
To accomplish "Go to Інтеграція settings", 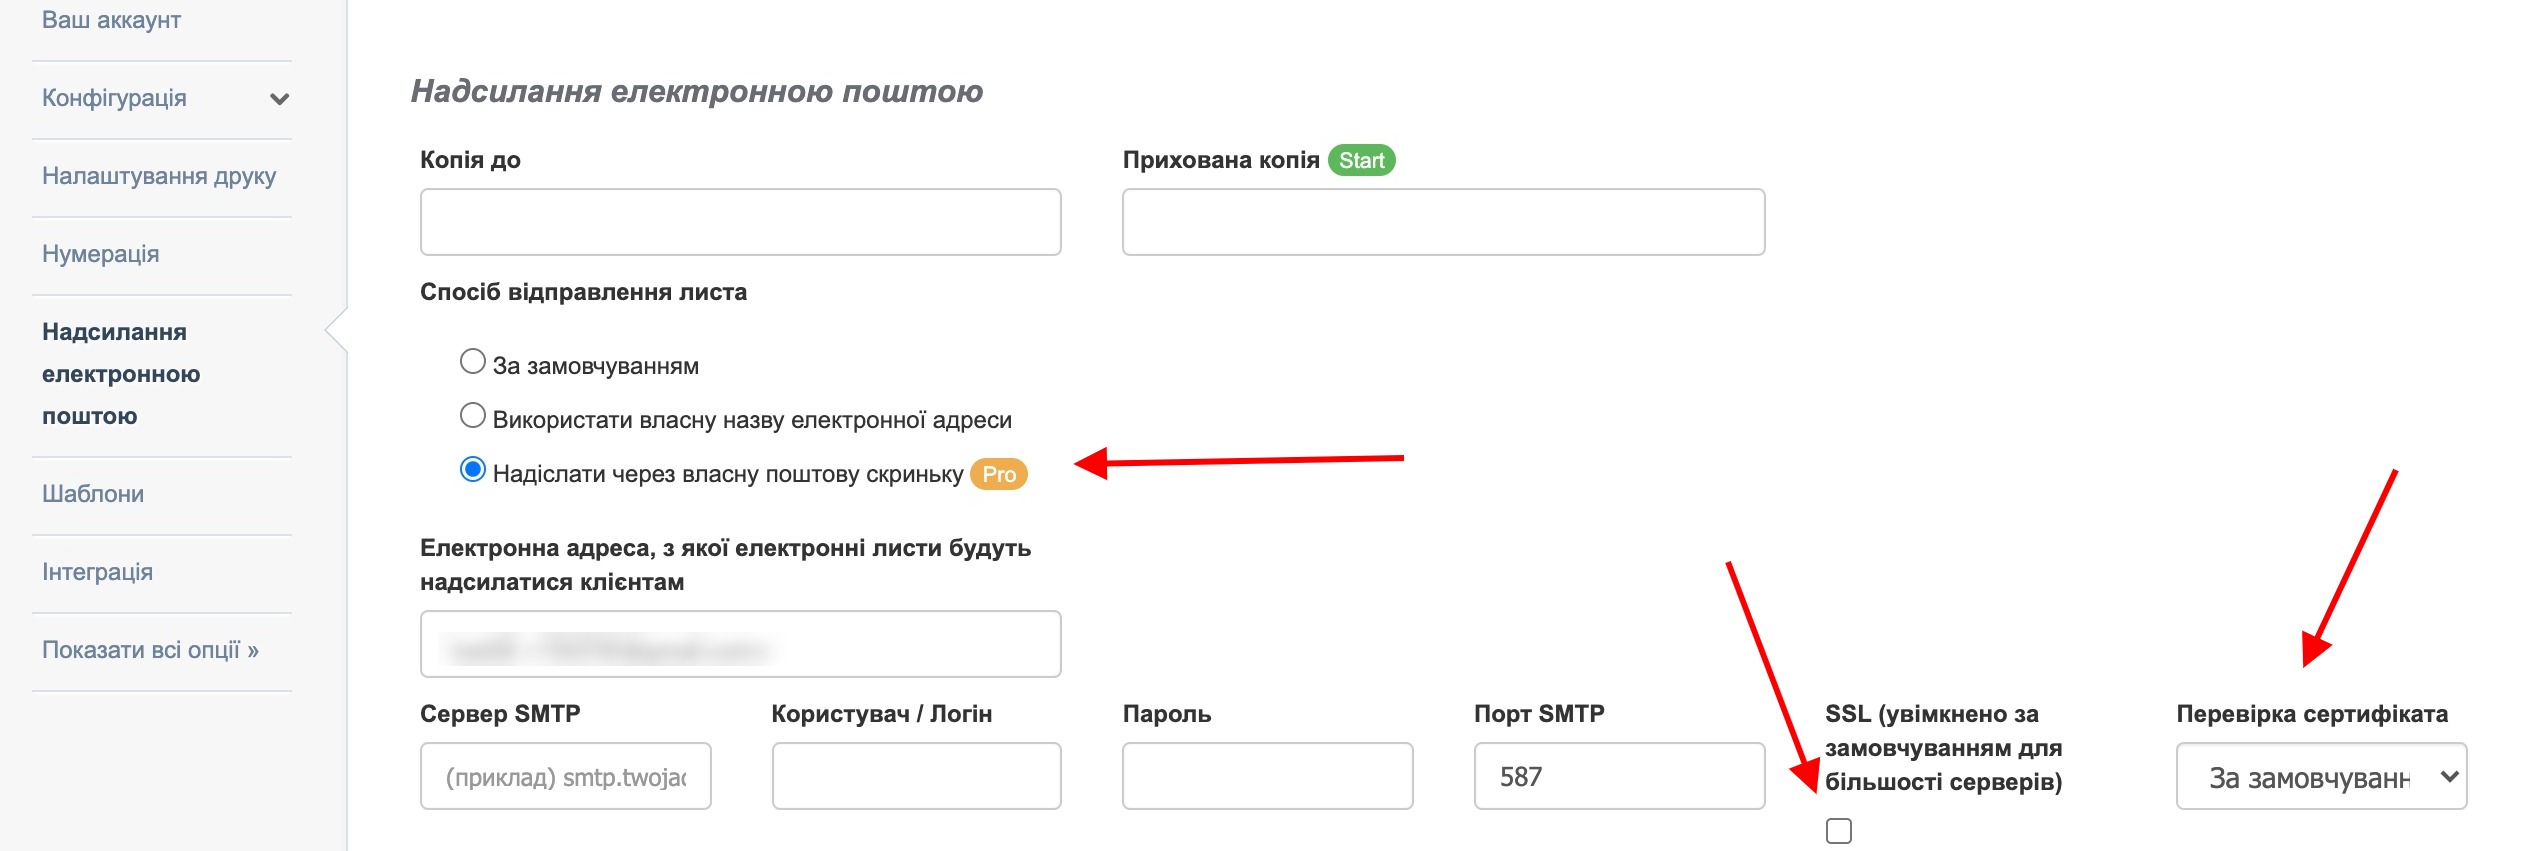I will 95,571.
